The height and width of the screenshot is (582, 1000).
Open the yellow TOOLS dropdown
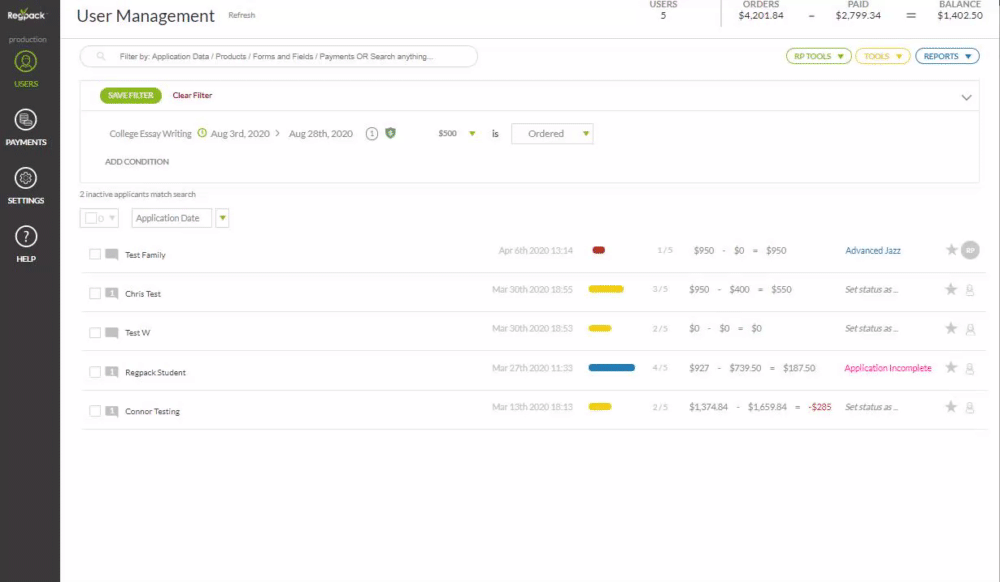point(883,56)
